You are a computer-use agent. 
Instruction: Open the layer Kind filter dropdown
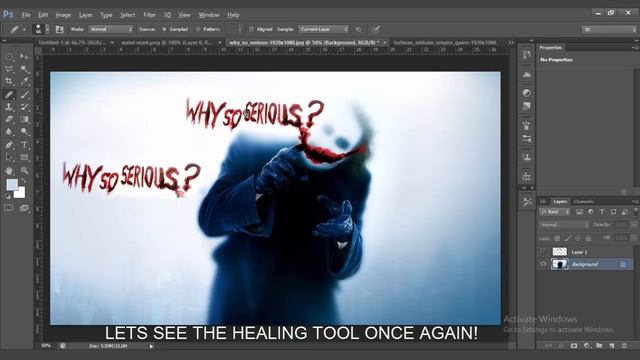click(554, 212)
